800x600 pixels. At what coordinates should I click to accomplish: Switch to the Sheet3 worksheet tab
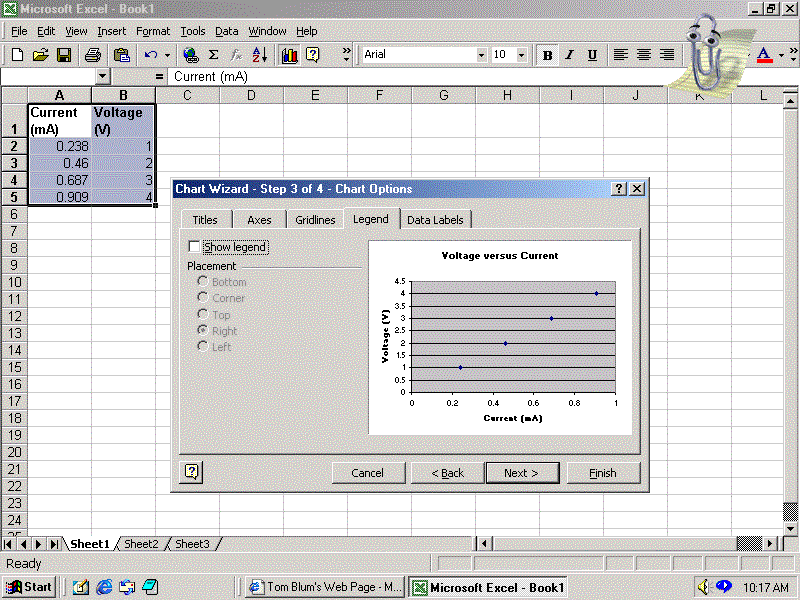point(192,544)
